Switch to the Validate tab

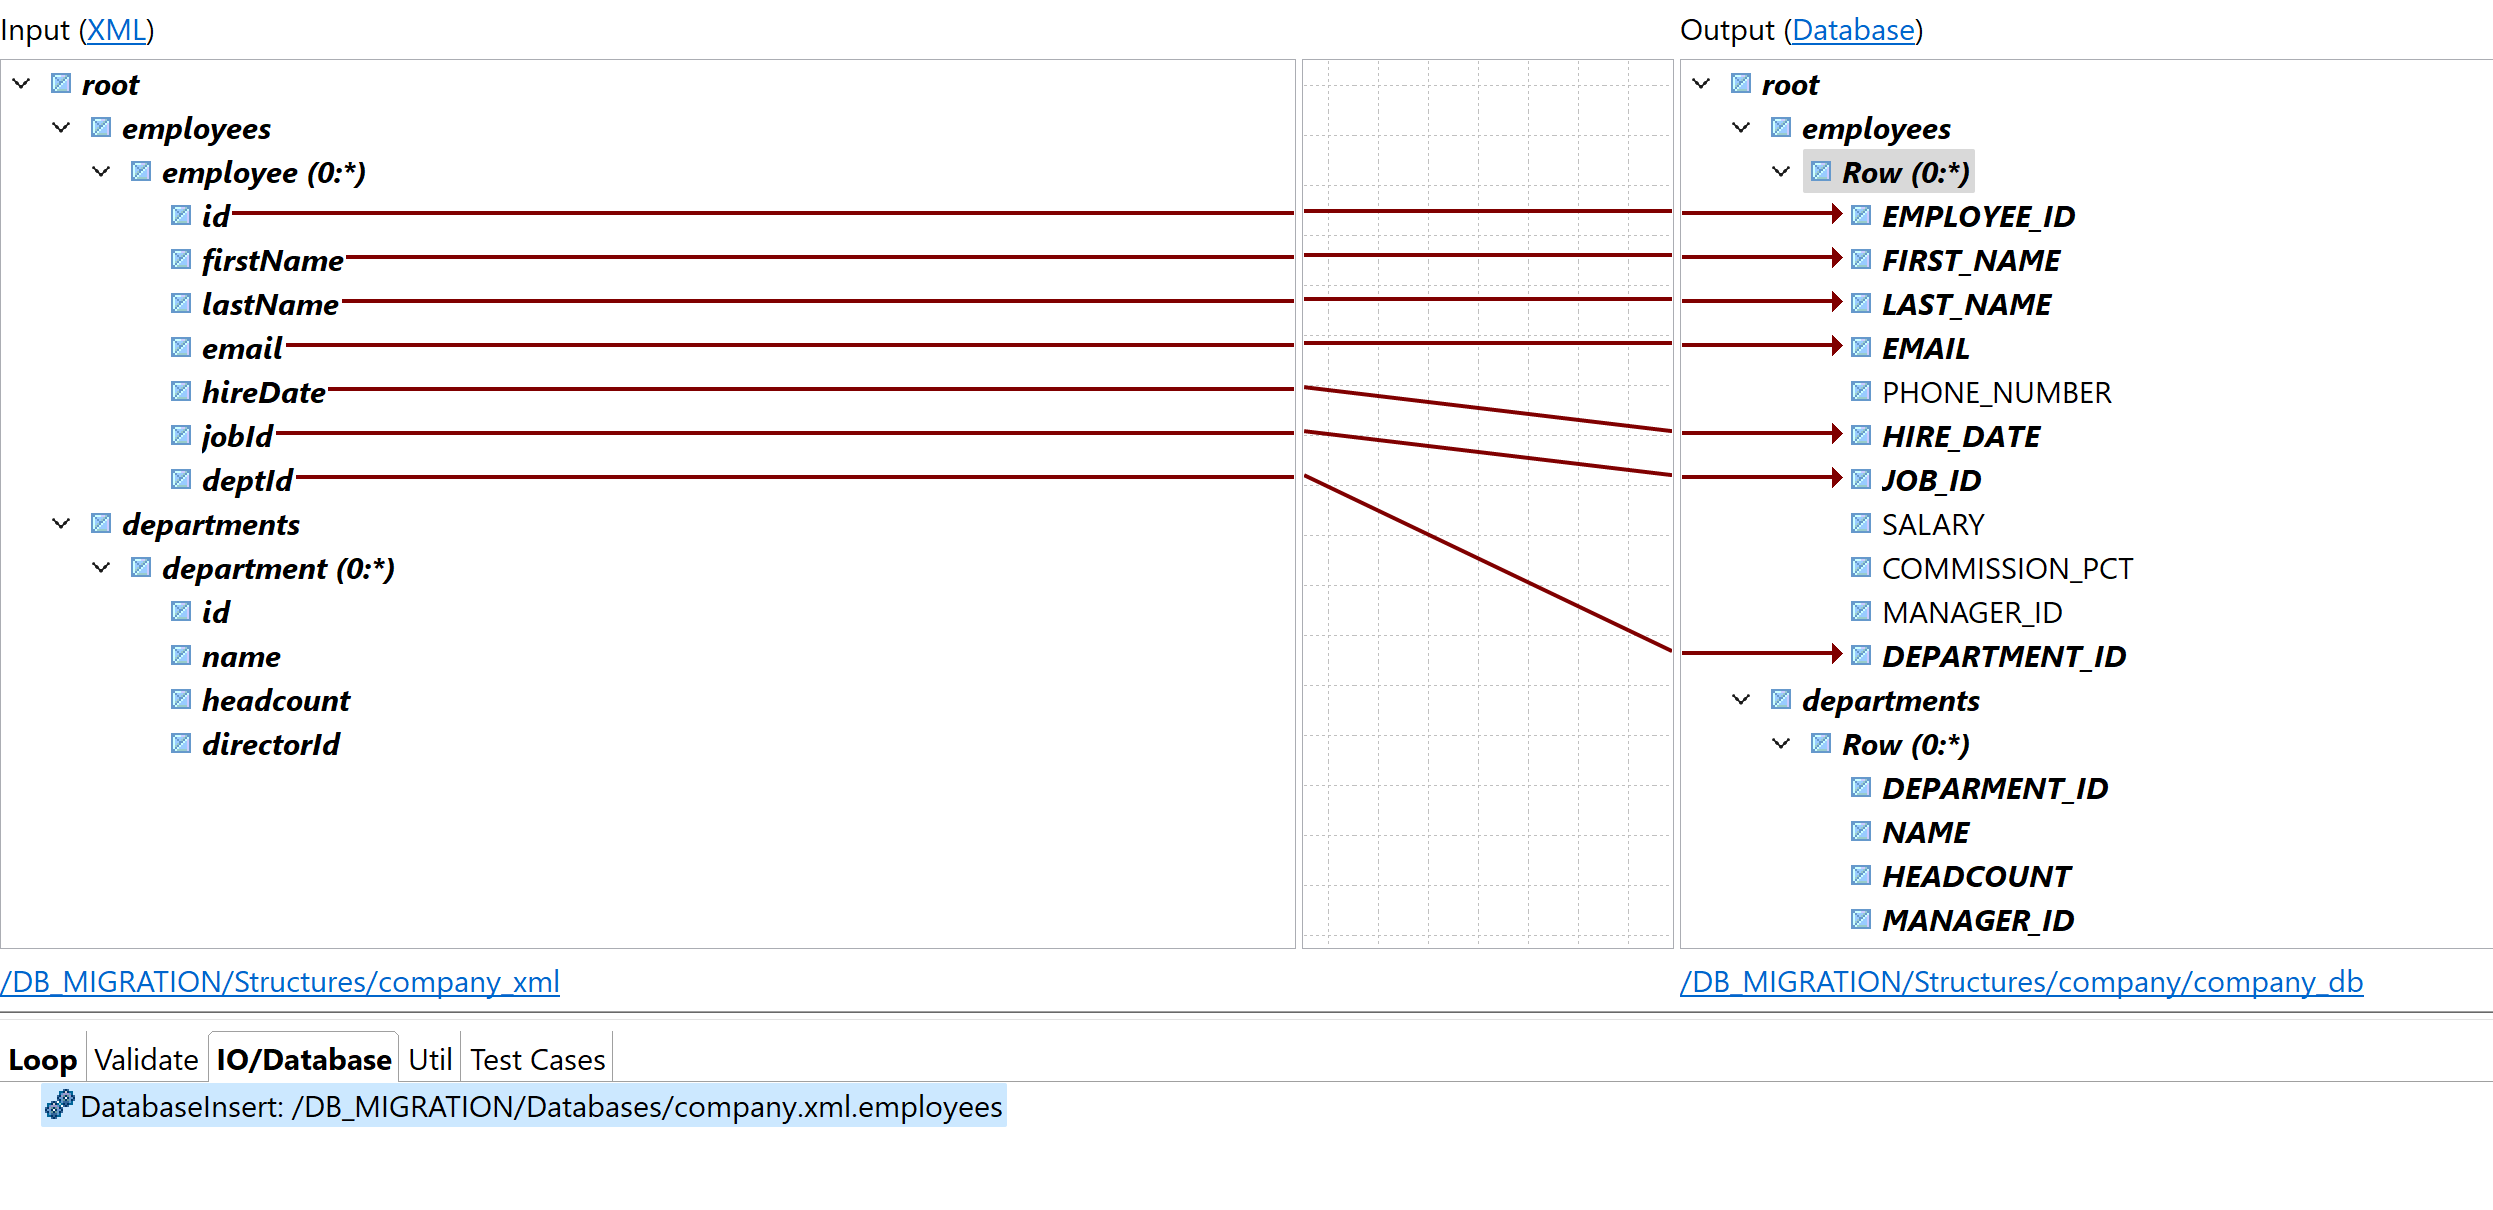tap(146, 1059)
